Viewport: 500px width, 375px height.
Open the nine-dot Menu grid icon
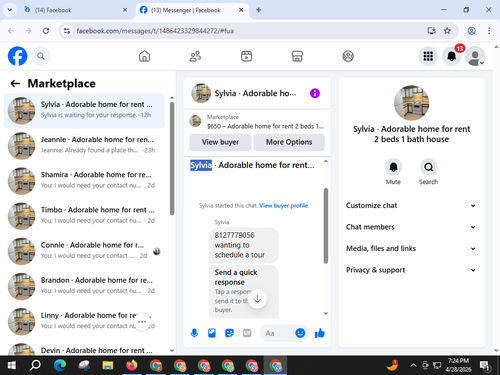[428, 56]
